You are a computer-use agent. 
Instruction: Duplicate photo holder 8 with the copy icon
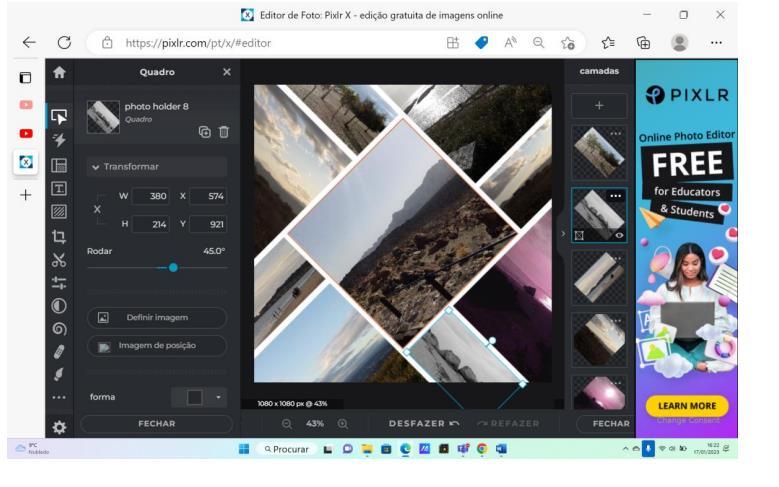pos(207,131)
